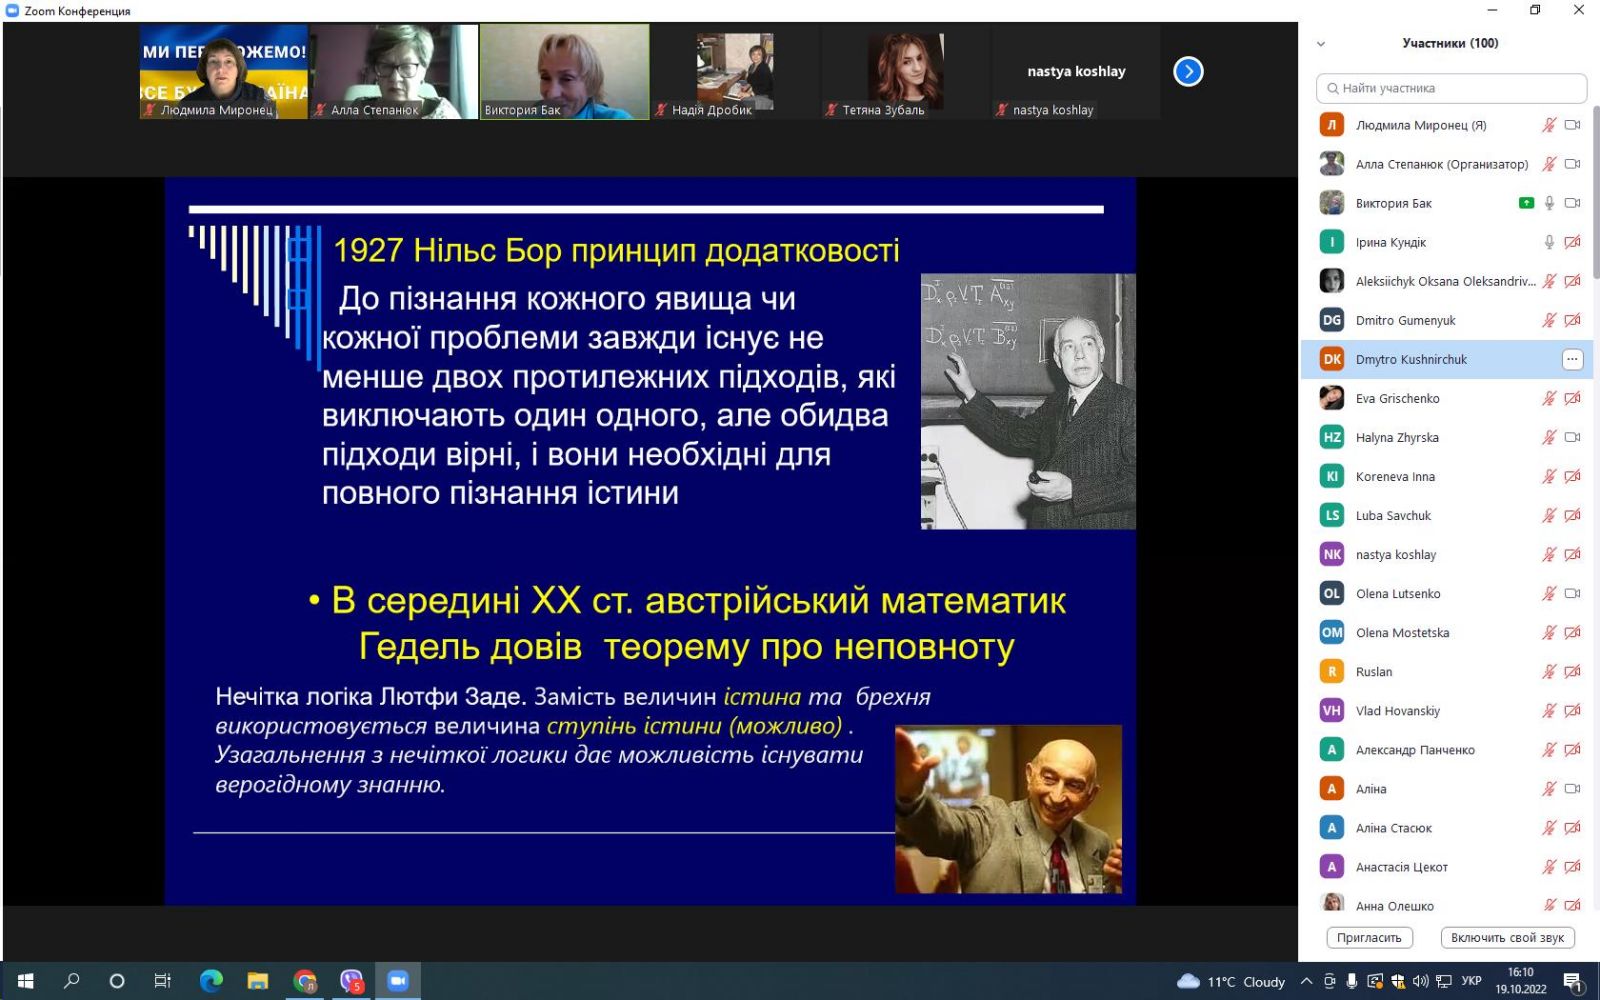Click Zoom icon in the taskbar

pos(398,981)
